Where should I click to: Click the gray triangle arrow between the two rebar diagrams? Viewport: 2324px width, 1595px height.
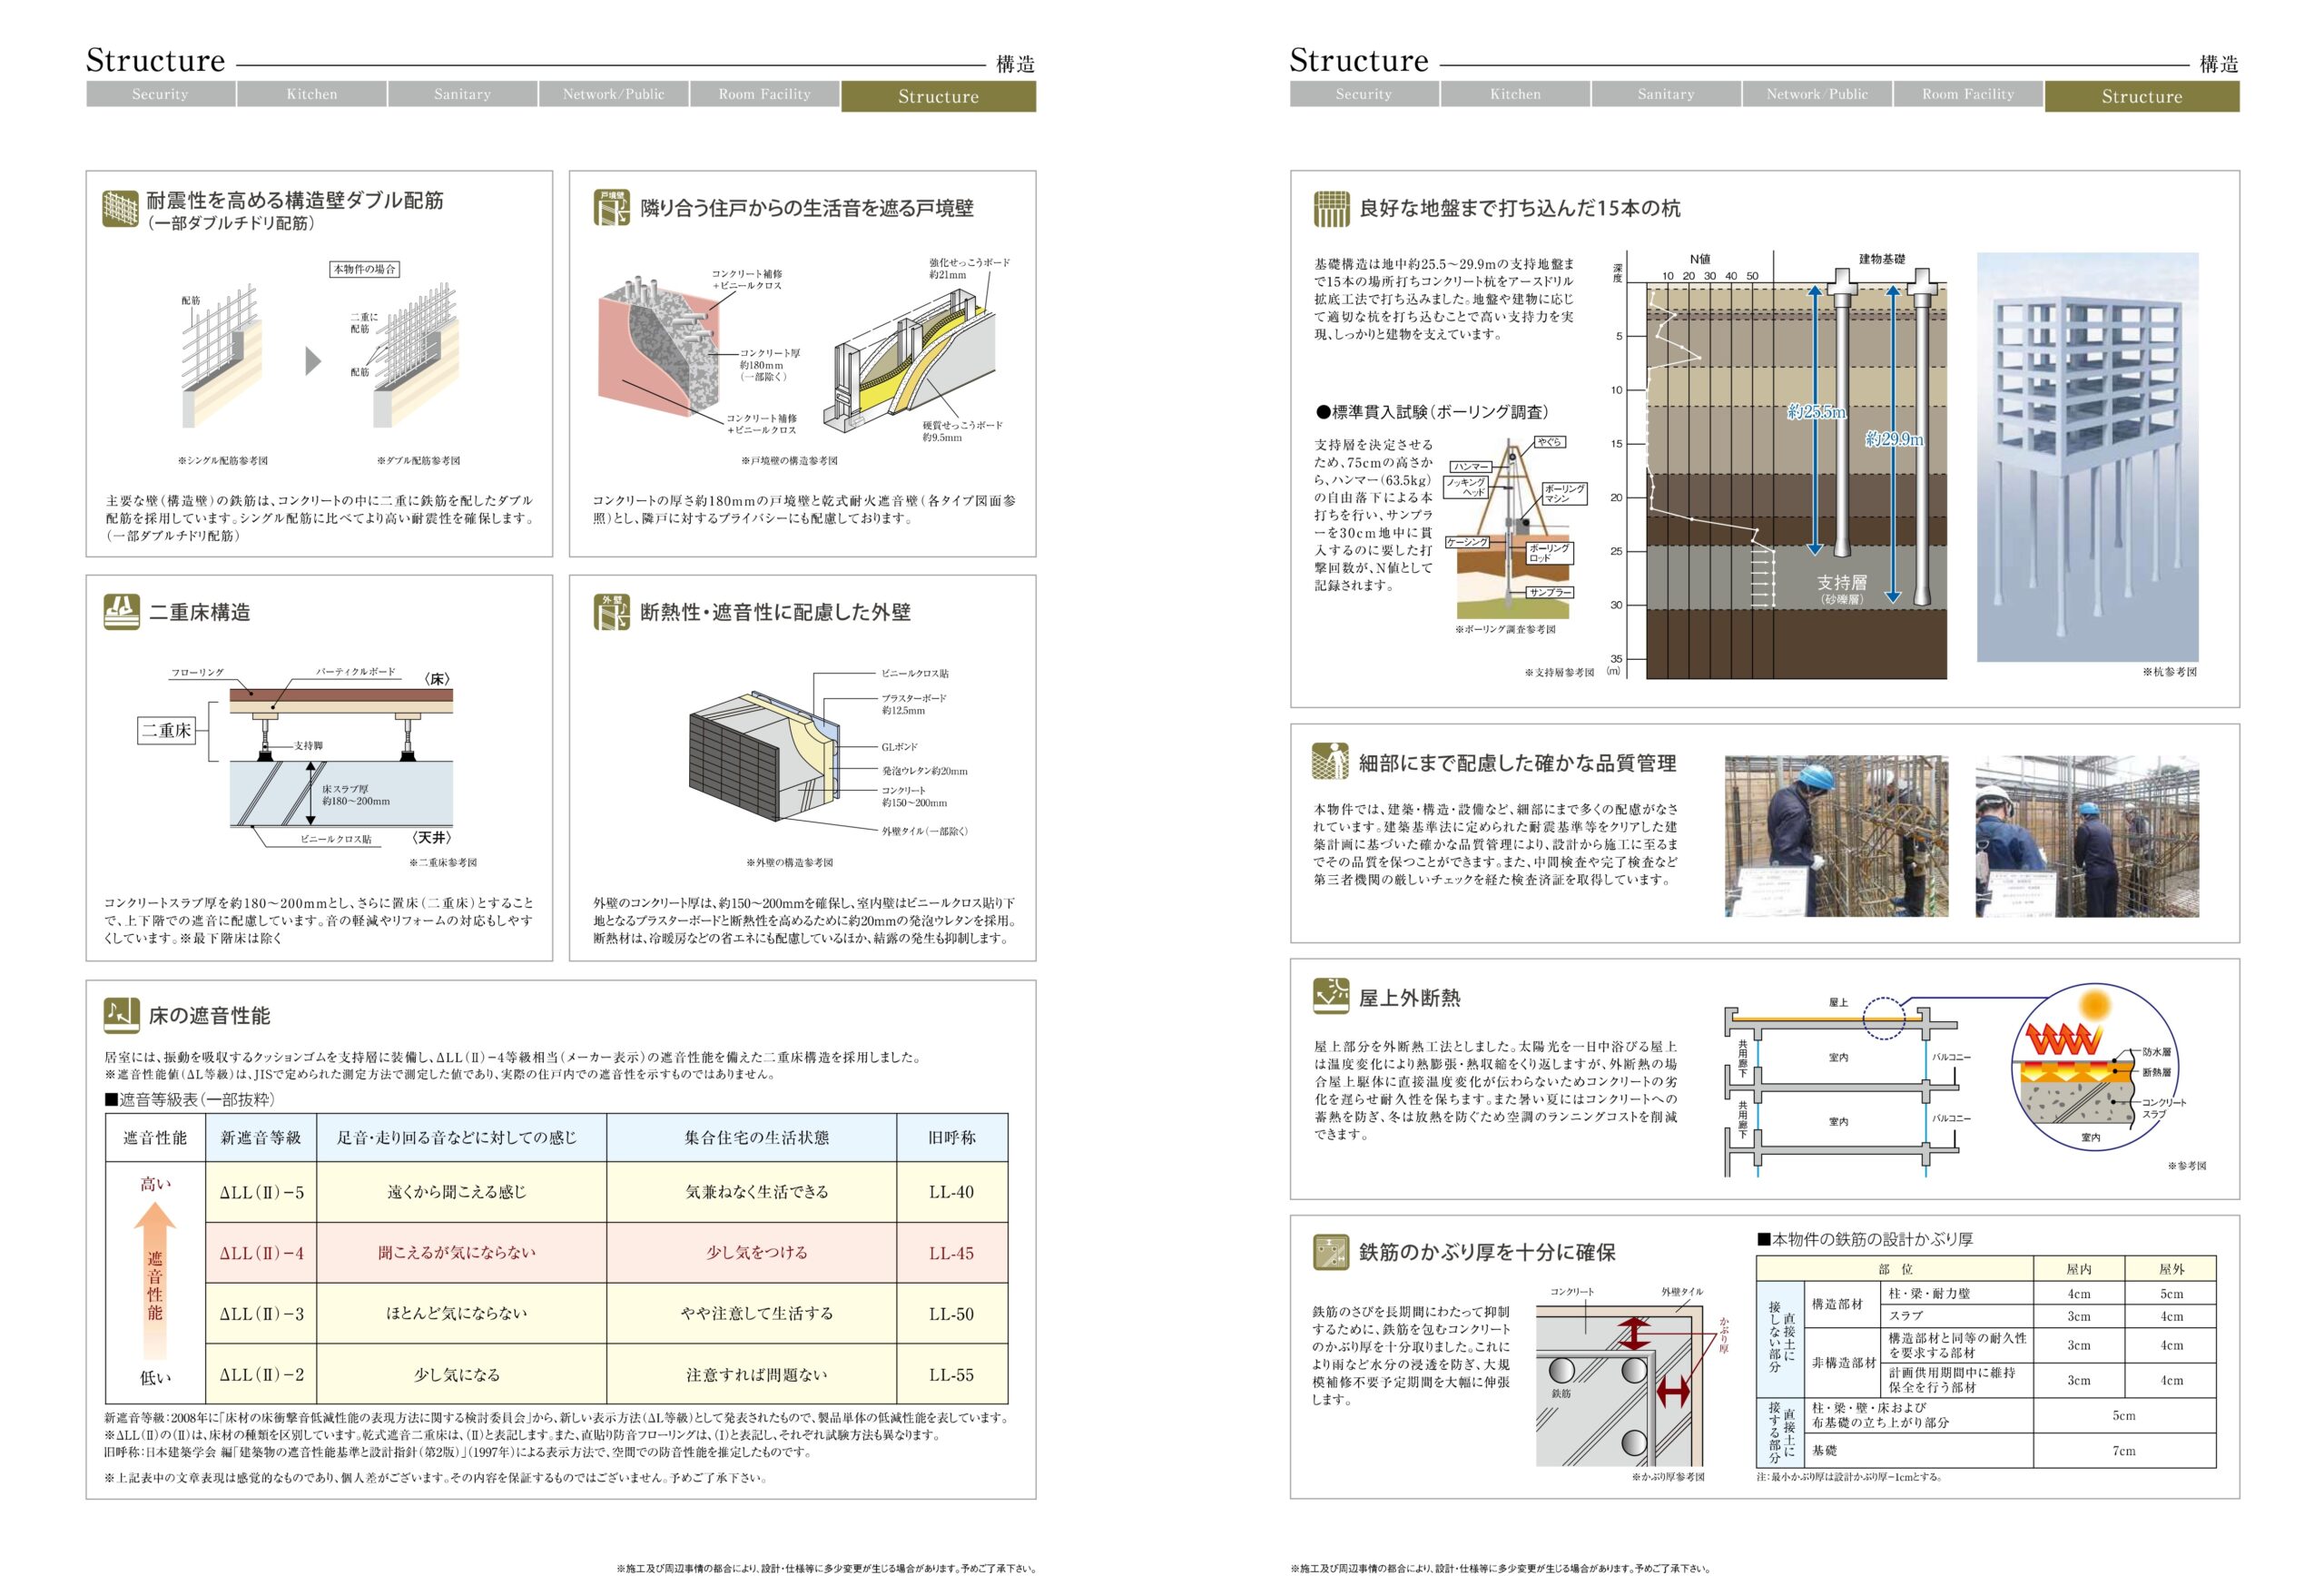(313, 360)
